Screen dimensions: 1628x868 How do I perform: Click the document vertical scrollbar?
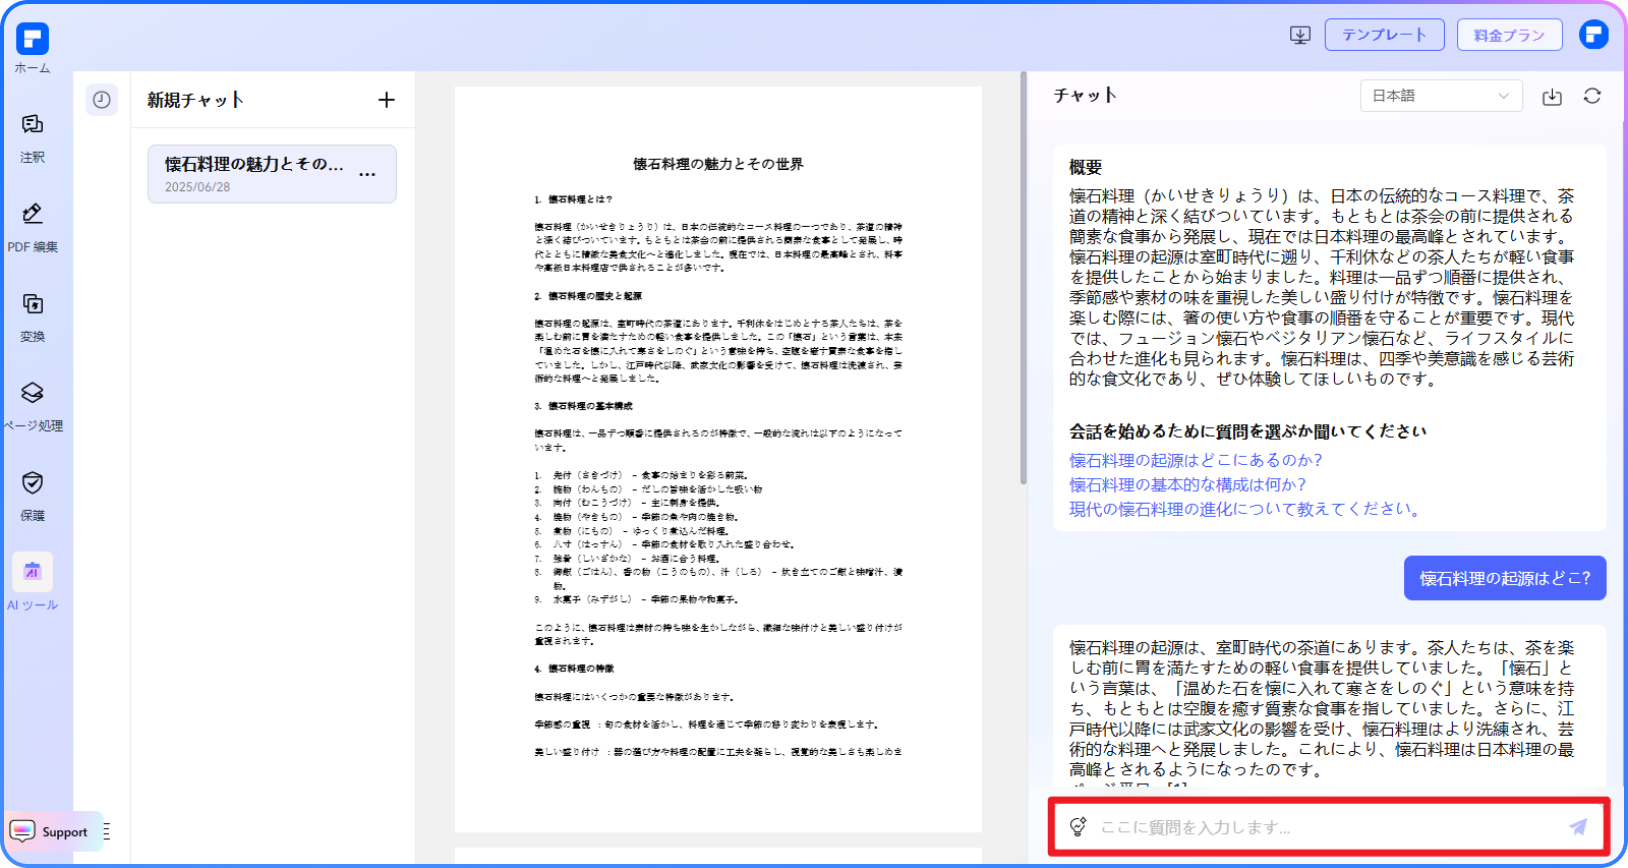tap(1023, 278)
